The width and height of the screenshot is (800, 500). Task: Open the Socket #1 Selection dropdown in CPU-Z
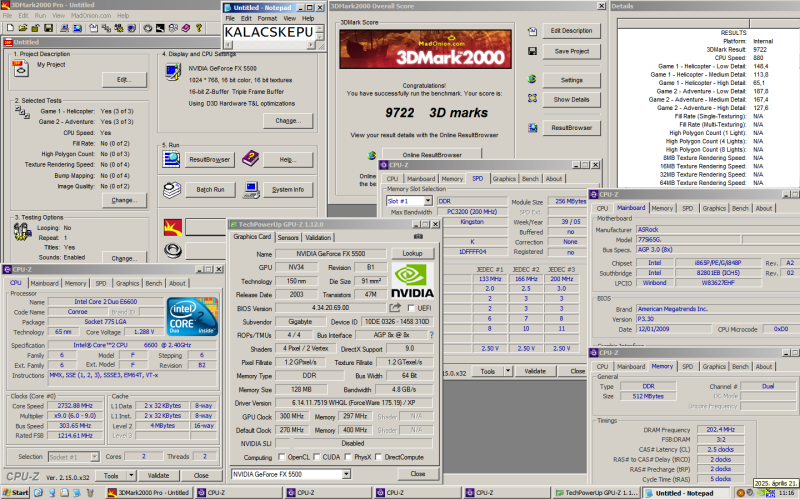pos(94,457)
